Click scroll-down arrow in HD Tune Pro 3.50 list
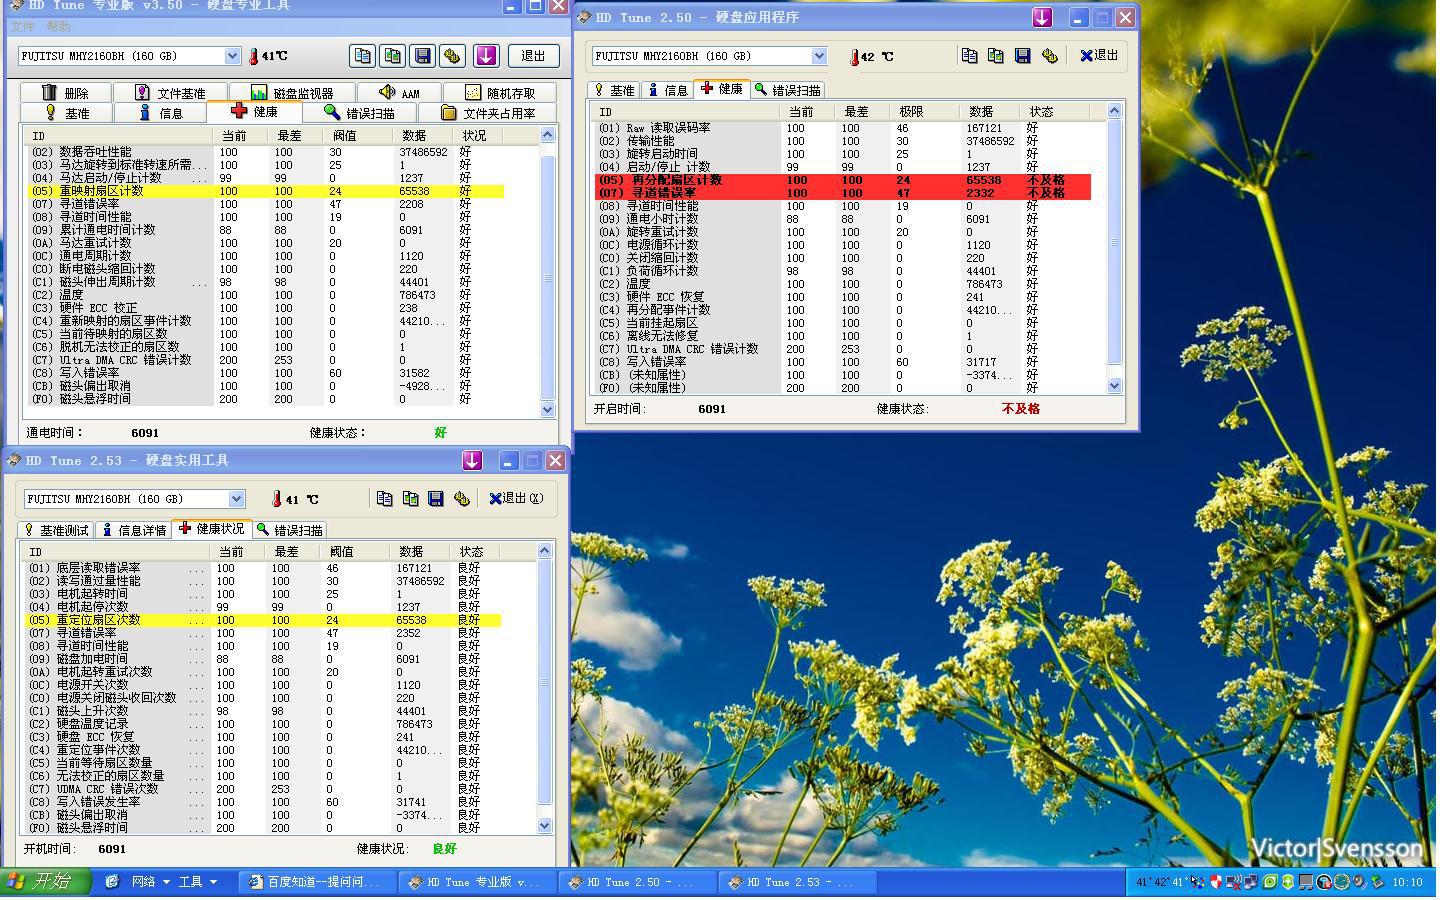The height and width of the screenshot is (900, 1440). tap(547, 409)
